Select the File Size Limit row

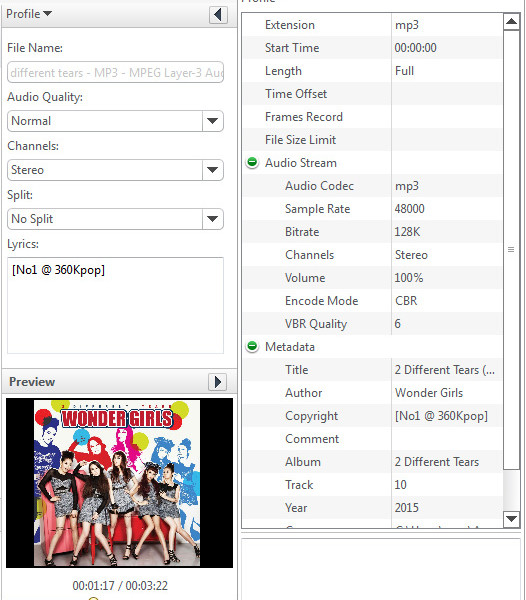(372, 140)
